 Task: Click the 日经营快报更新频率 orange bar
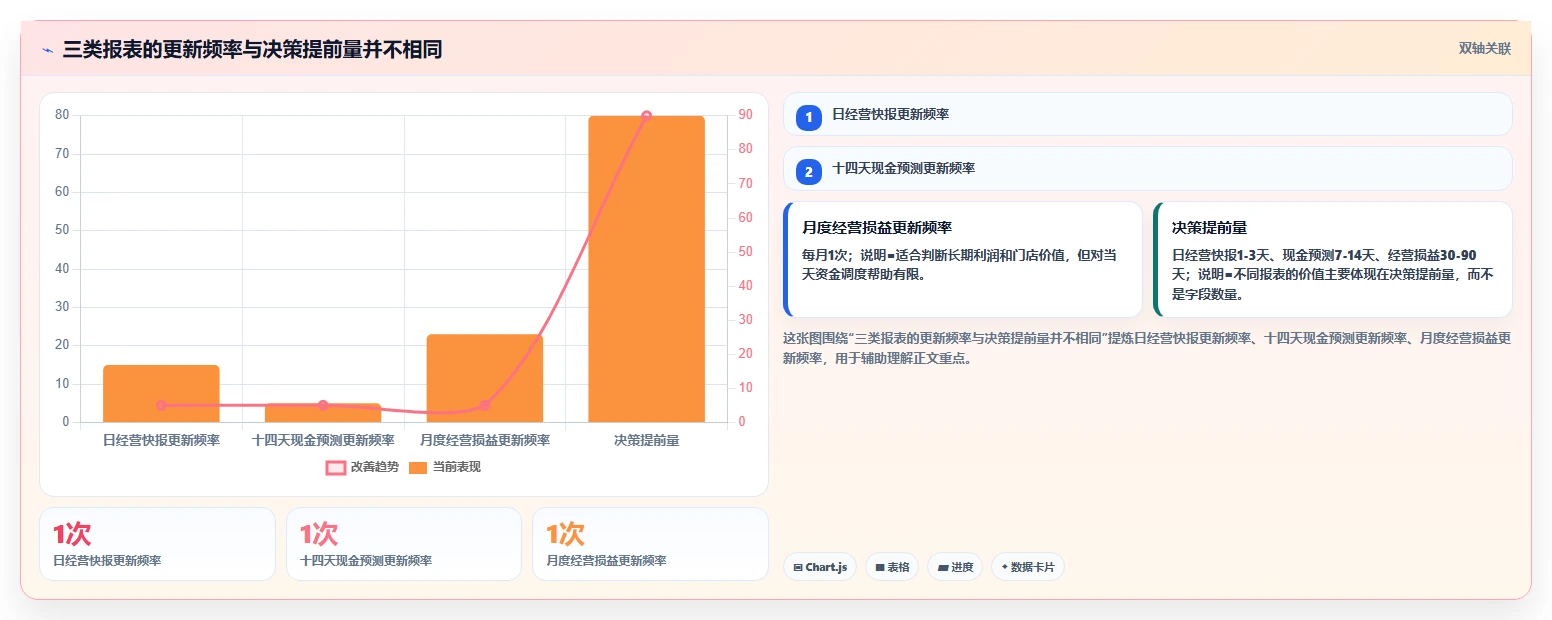pos(161,393)
